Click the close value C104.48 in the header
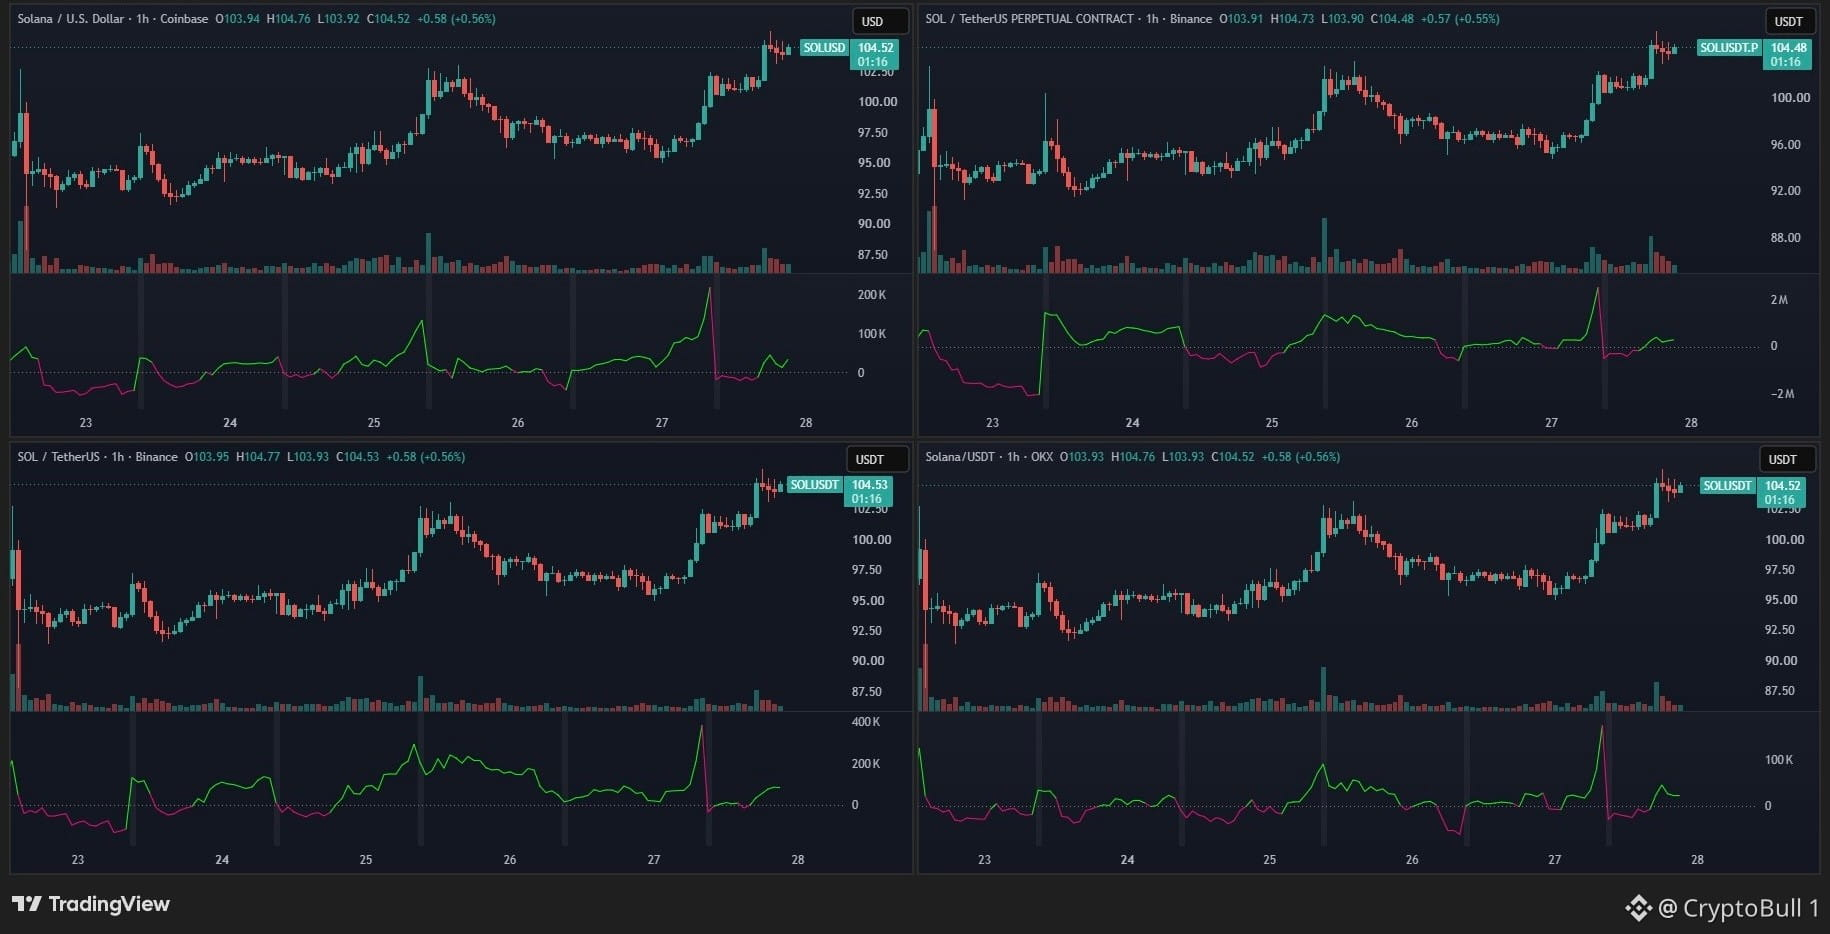Screen dimensions: 1830x934 click(1392, 19)
